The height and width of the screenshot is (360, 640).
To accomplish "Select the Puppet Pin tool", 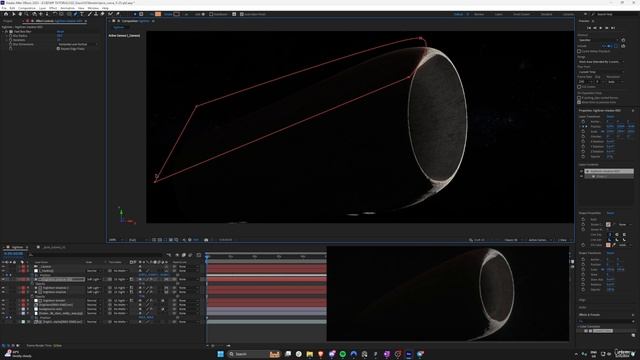I will pyautogui.click(x=118, y=14).
